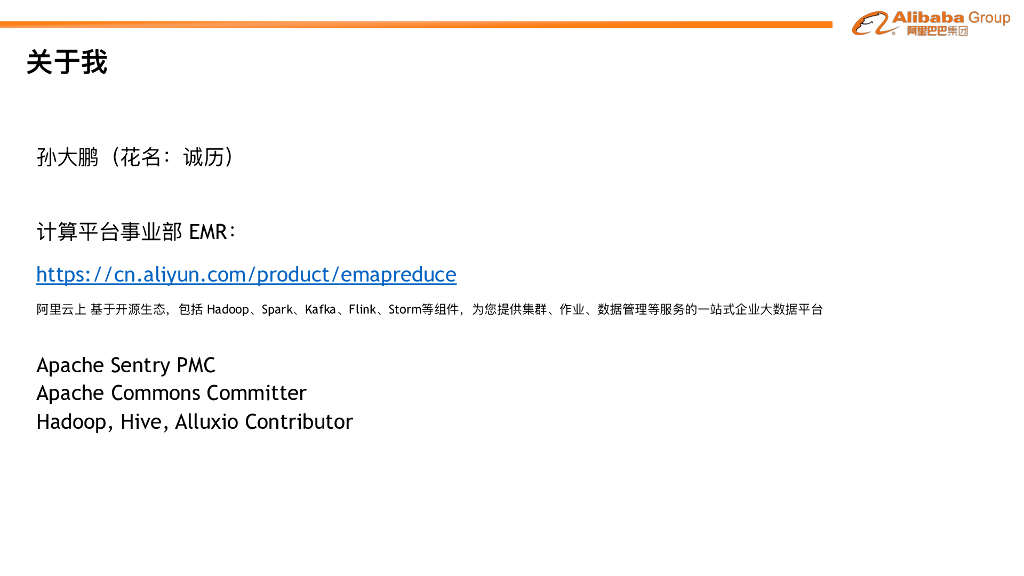Click the Alibaba smiley logo icon
This screenshot has width=1024, height=576.
[x=869, y=23]
